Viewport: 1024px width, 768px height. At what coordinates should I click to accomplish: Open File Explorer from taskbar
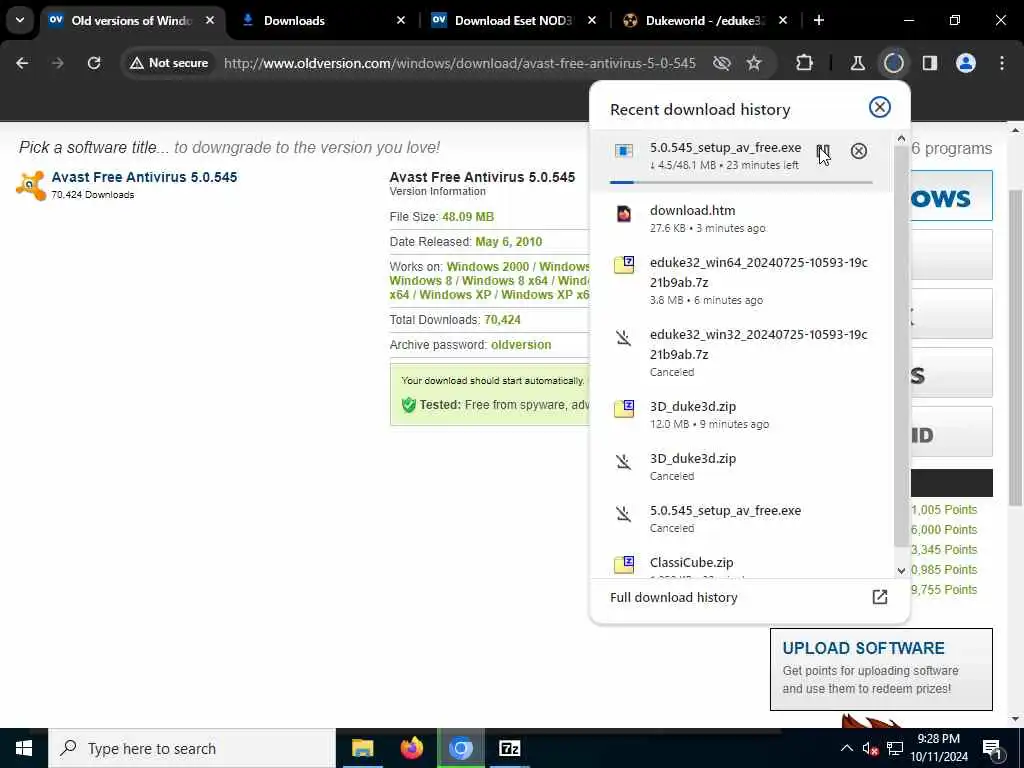pos(362,748)
